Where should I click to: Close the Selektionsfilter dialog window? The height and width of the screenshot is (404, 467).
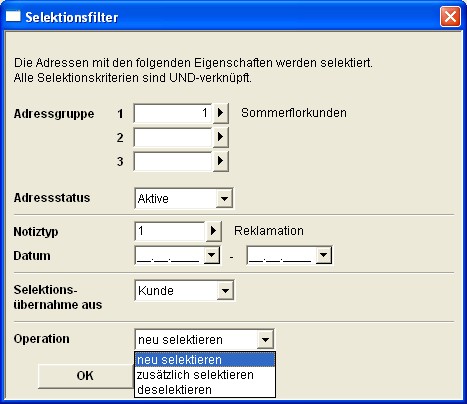(450, 17)
